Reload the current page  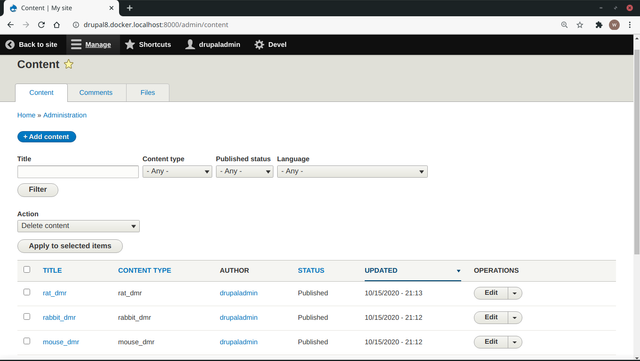point(41,25)
